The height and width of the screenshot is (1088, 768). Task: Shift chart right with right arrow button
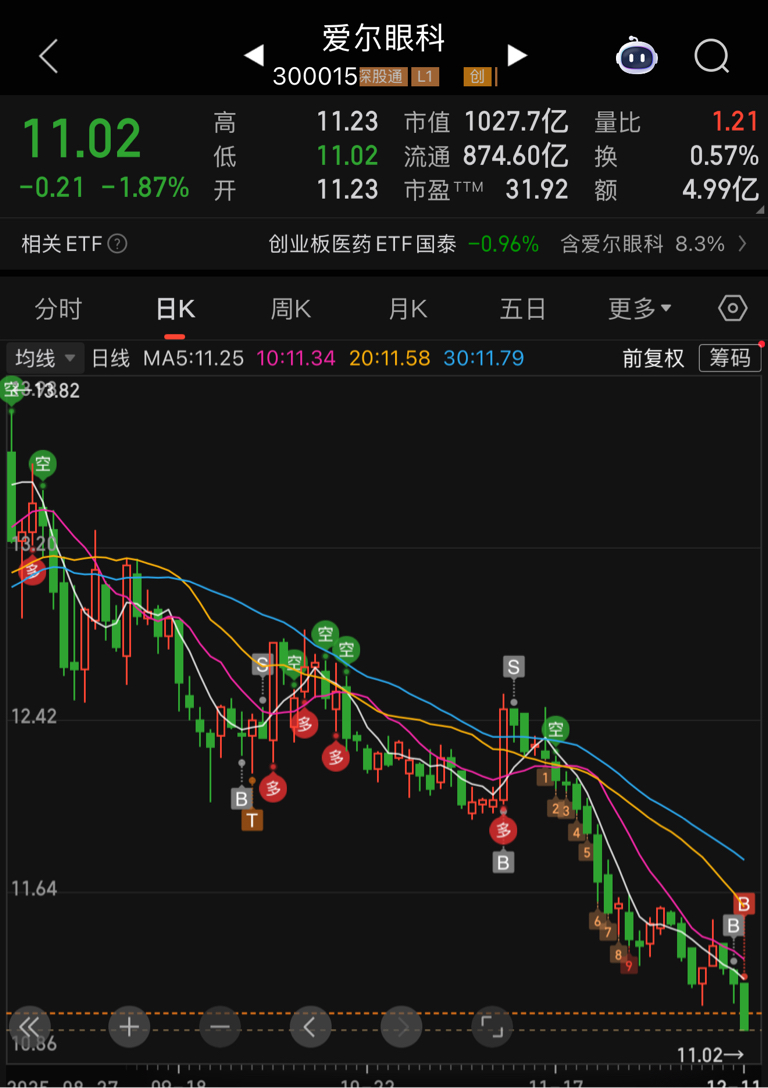tap(401, 1026)
